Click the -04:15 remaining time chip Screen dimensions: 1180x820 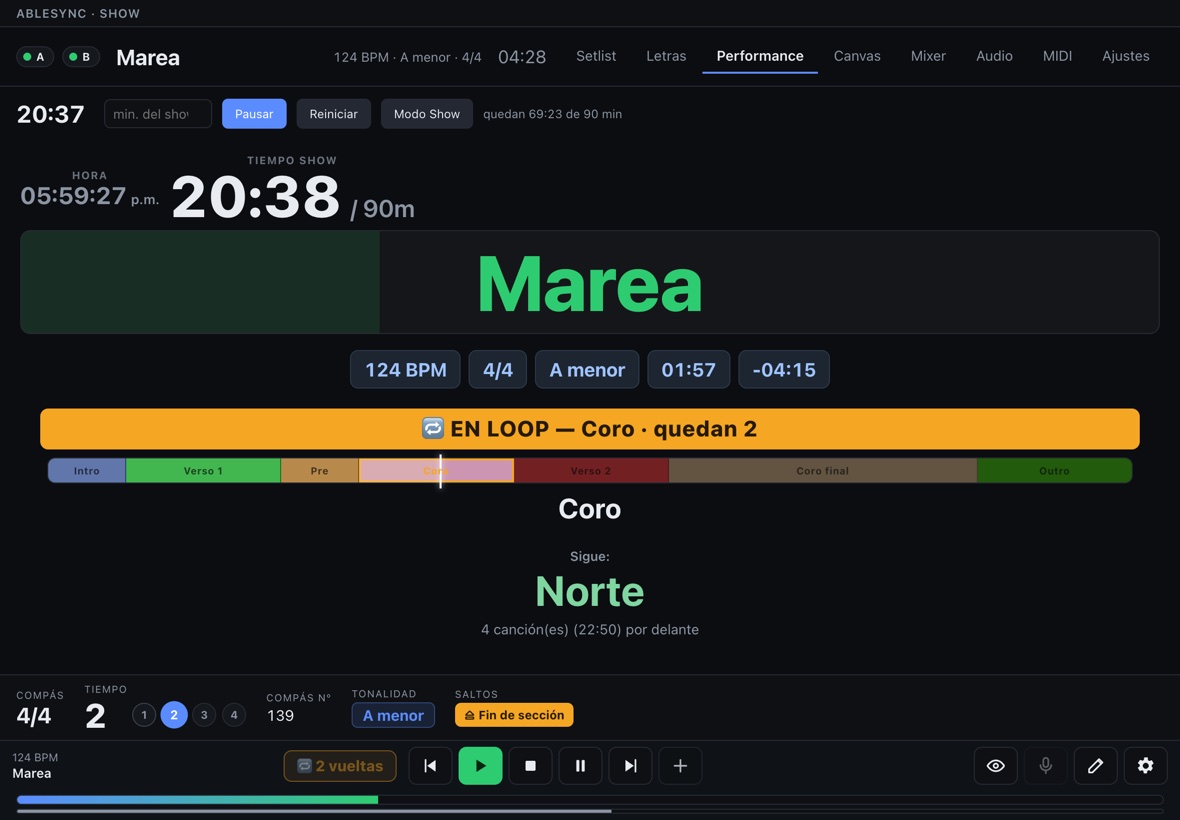click(x=783, y=369)
